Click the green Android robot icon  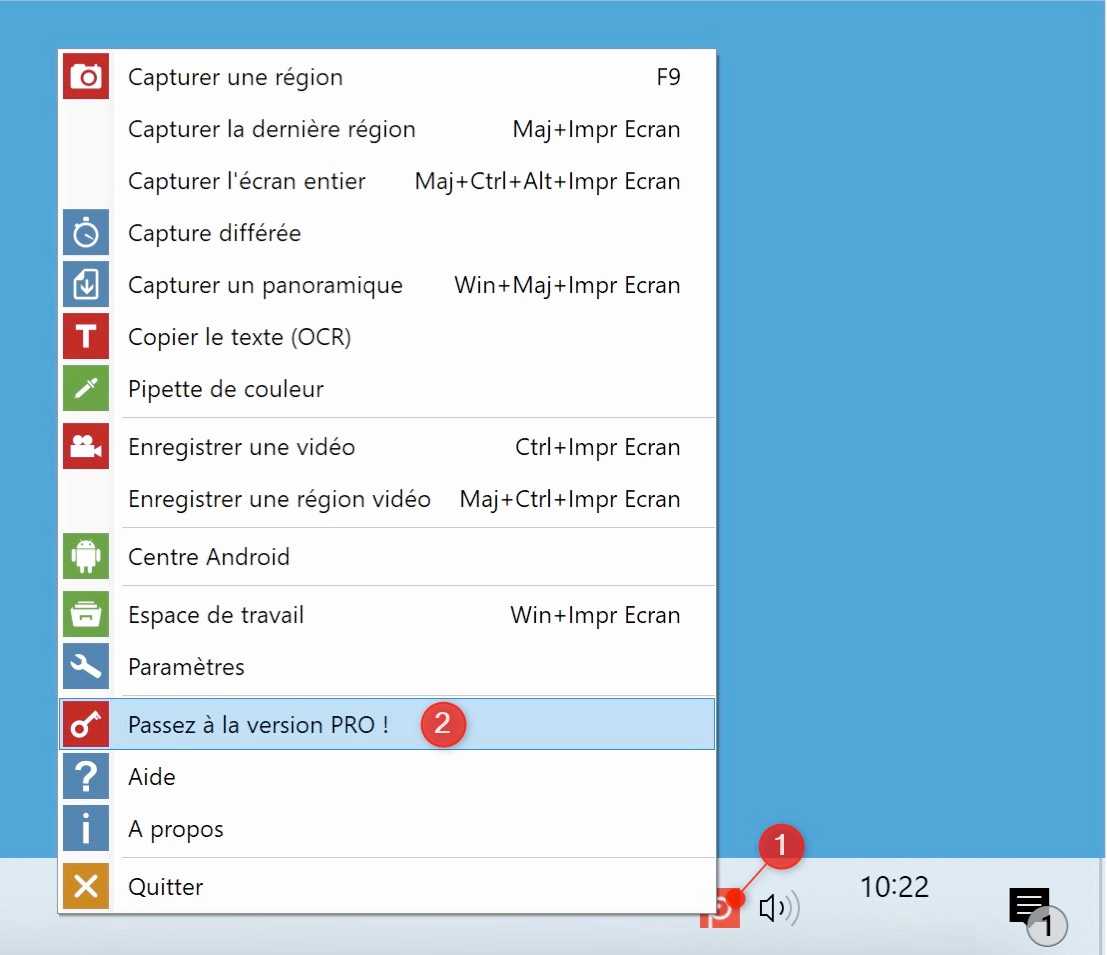click(x=86, y=557)
